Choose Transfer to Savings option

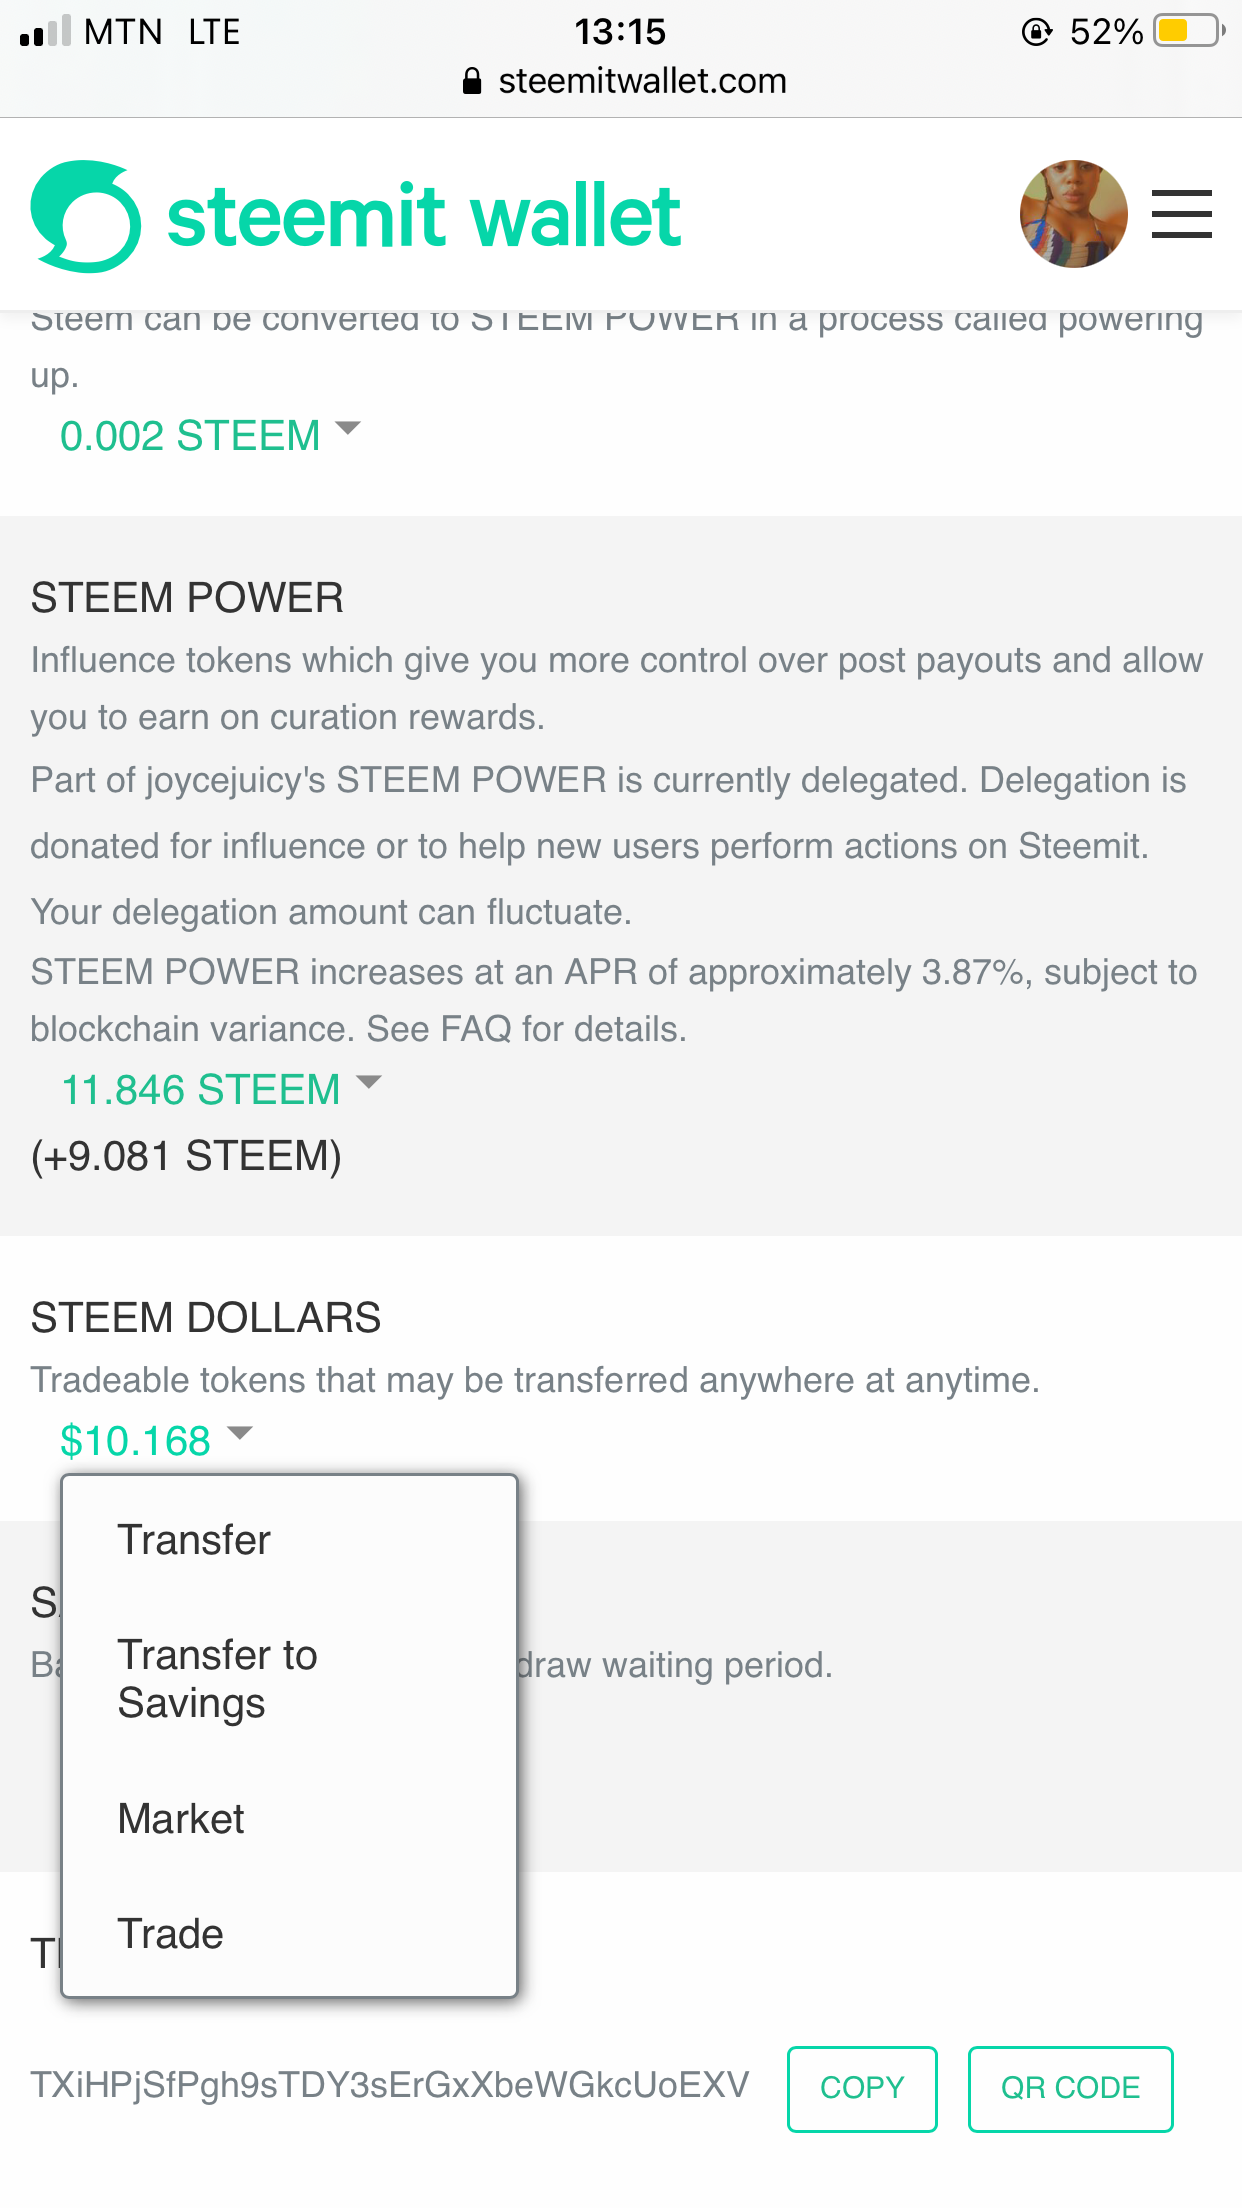217,1679
